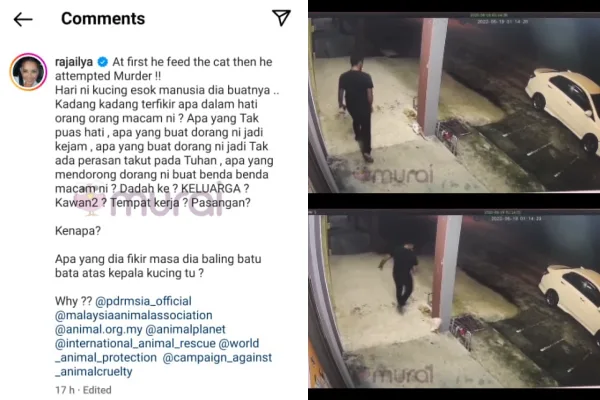The height and width of the screenshot is (400, 600).
Task: Select the top CCTV frame image
Action: click(454, 103)
